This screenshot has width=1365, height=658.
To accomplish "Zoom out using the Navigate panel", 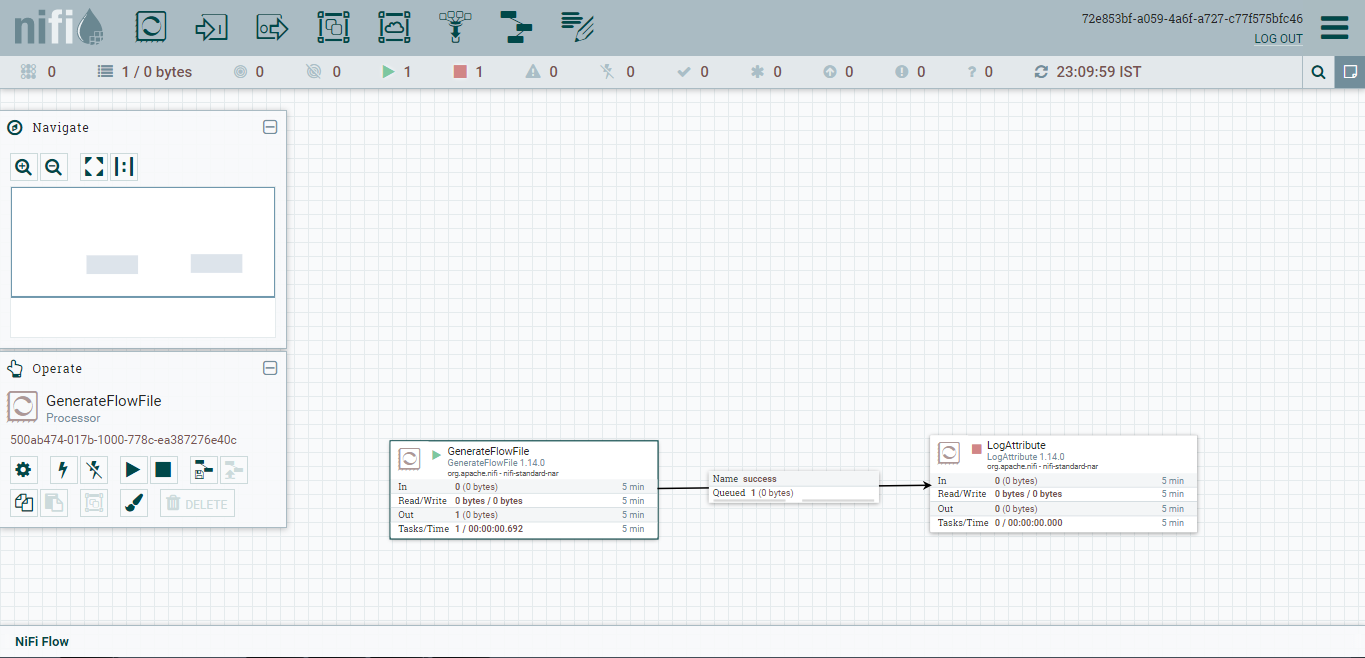I will (x=54, y=167).
